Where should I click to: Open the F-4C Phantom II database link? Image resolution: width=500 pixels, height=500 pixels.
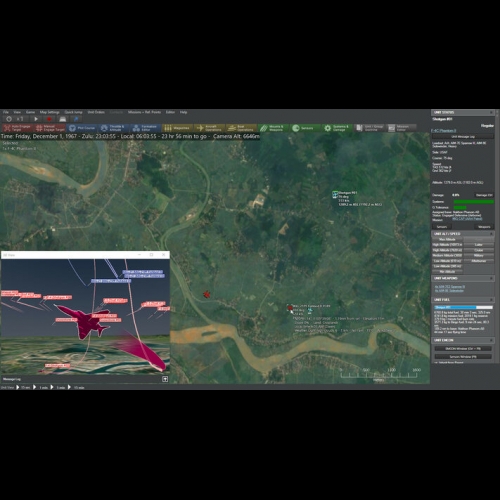tap(443, 131)
